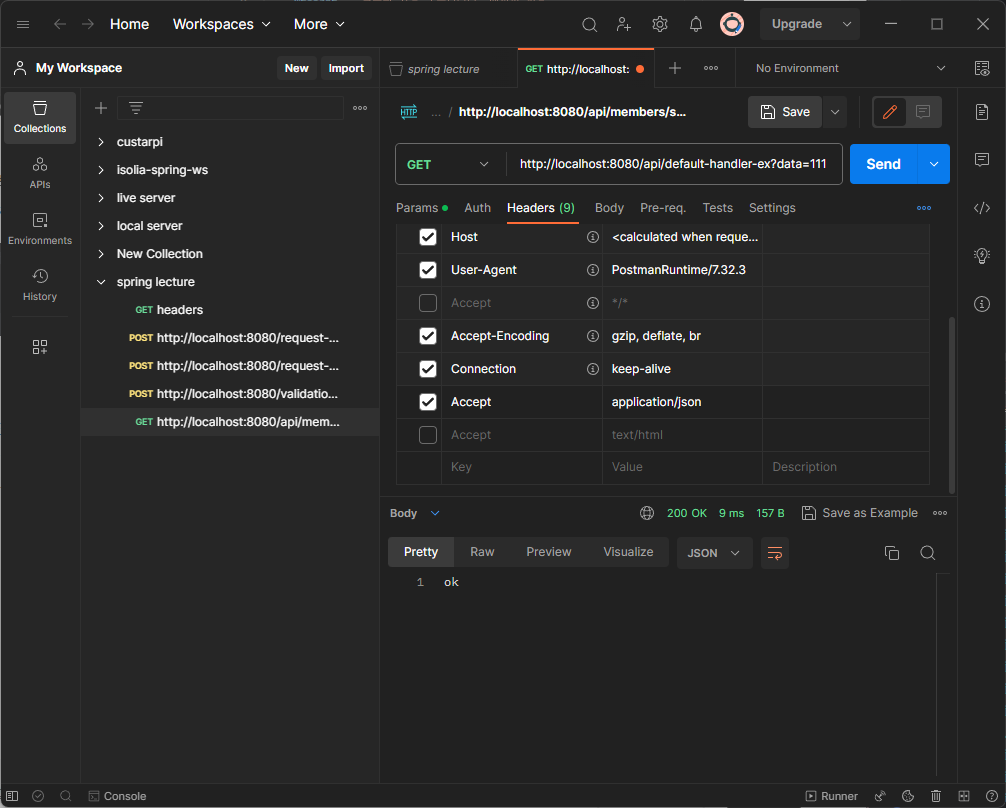The width and height of the screenshot is (1006, 808).
Task: Open code snippet icon in right sidebar
Action: pyautogui.click(x=982, y=208)
